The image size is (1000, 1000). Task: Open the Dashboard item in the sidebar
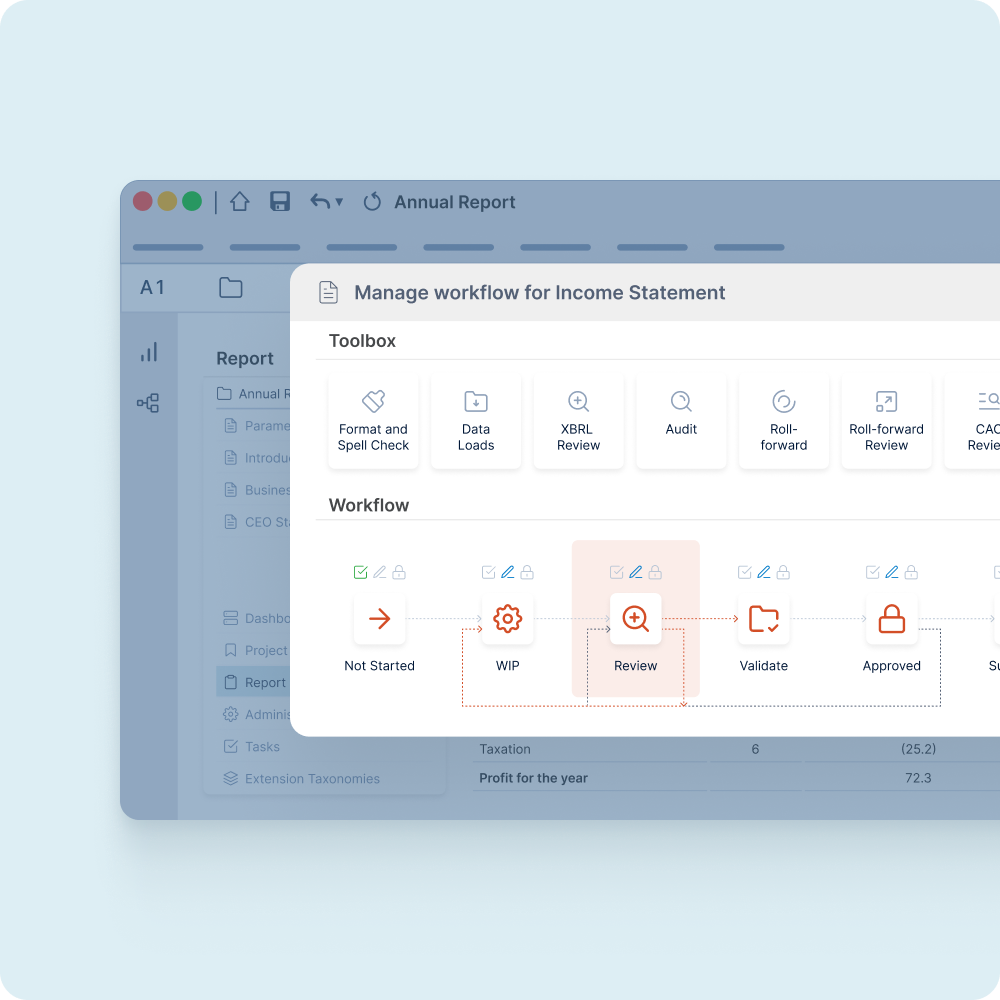pyautogui.click(x=265, y=618)
